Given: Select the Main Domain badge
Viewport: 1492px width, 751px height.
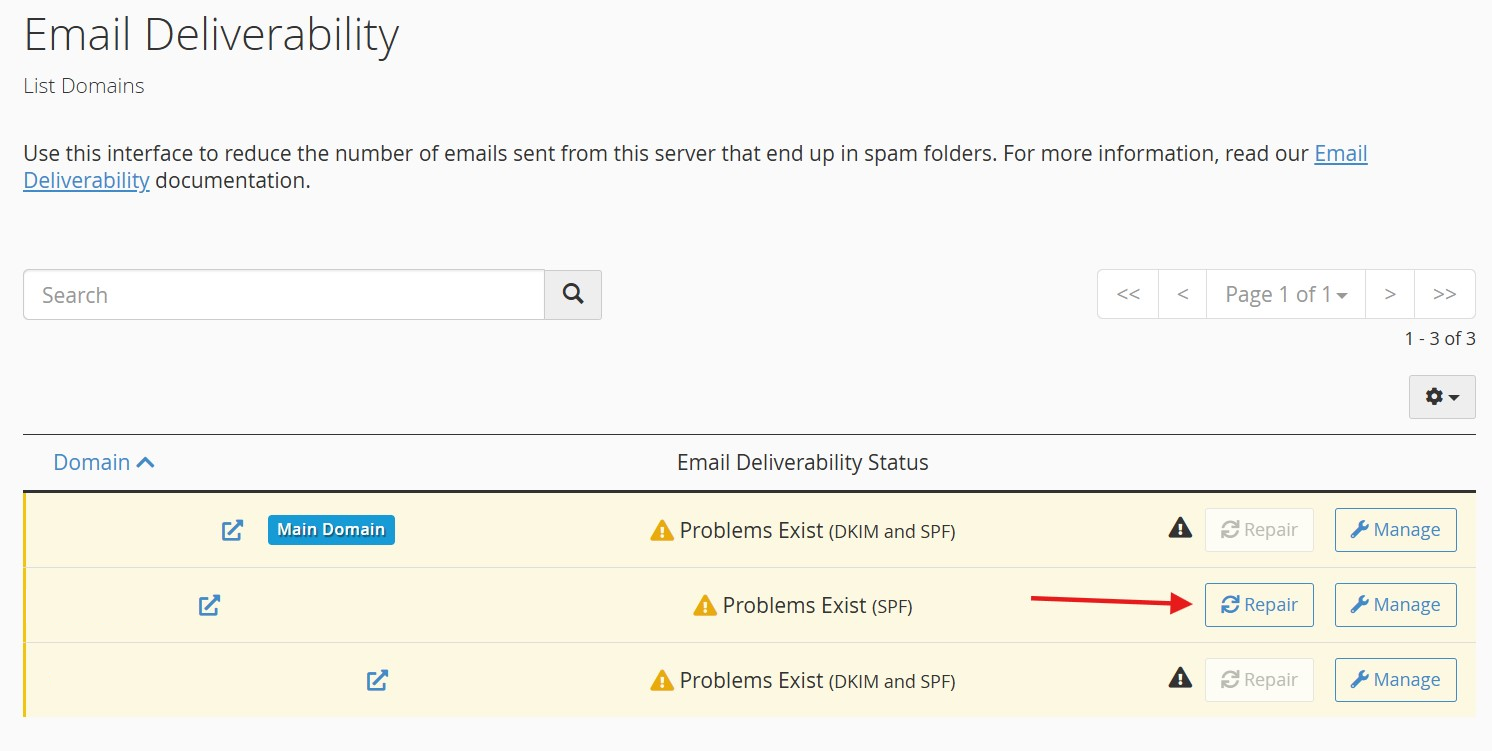Looking at the screenshot, I should pos(330,530).
